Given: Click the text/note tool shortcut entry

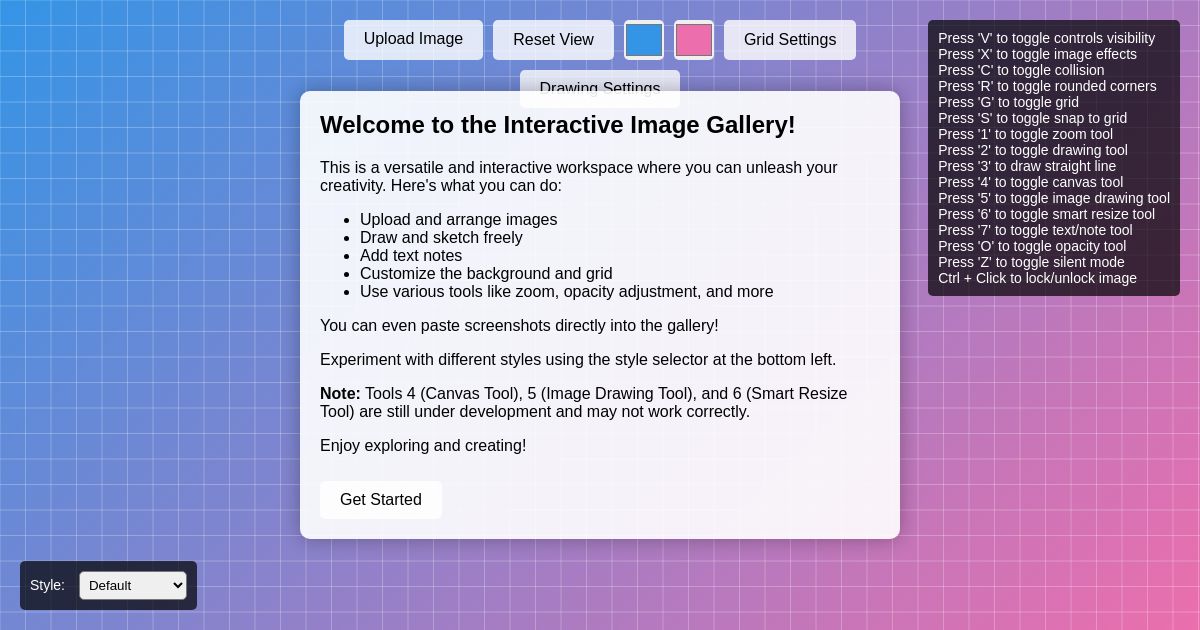Looking at the screenshot, I should pyautogui.click(x=1035, y=230).
